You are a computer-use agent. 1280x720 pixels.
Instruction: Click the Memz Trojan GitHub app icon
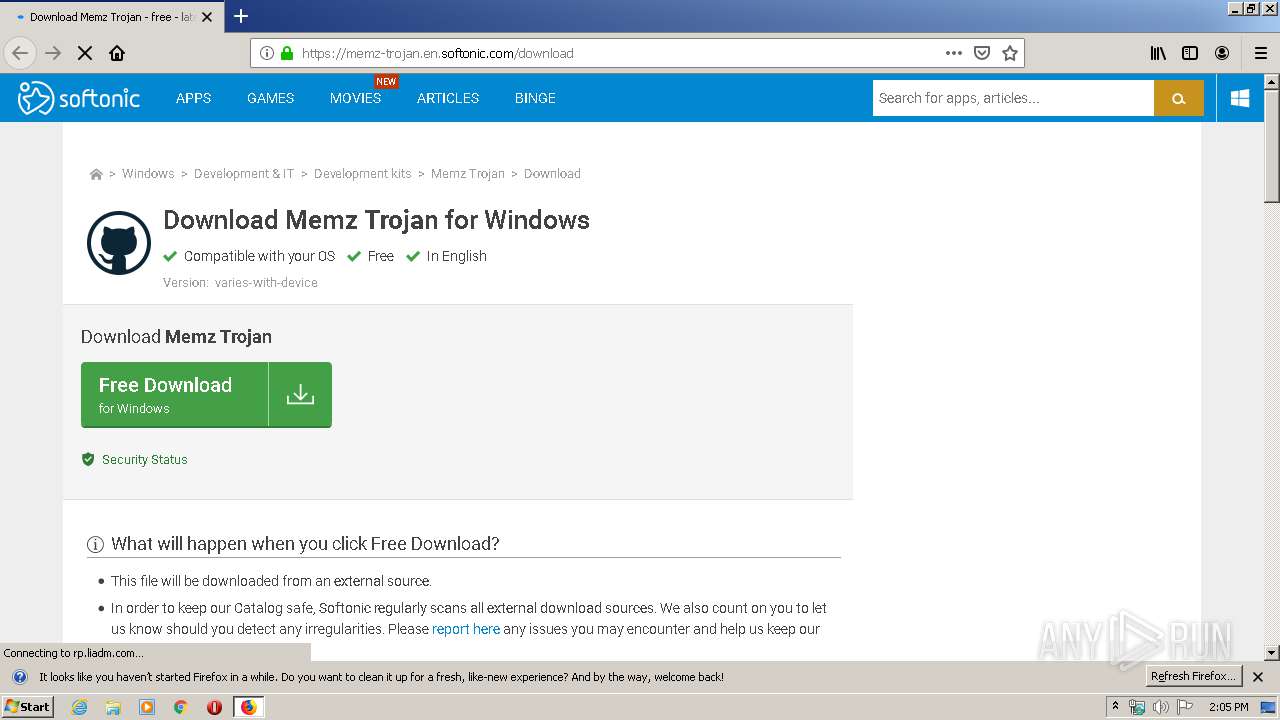tap(119, 243)
